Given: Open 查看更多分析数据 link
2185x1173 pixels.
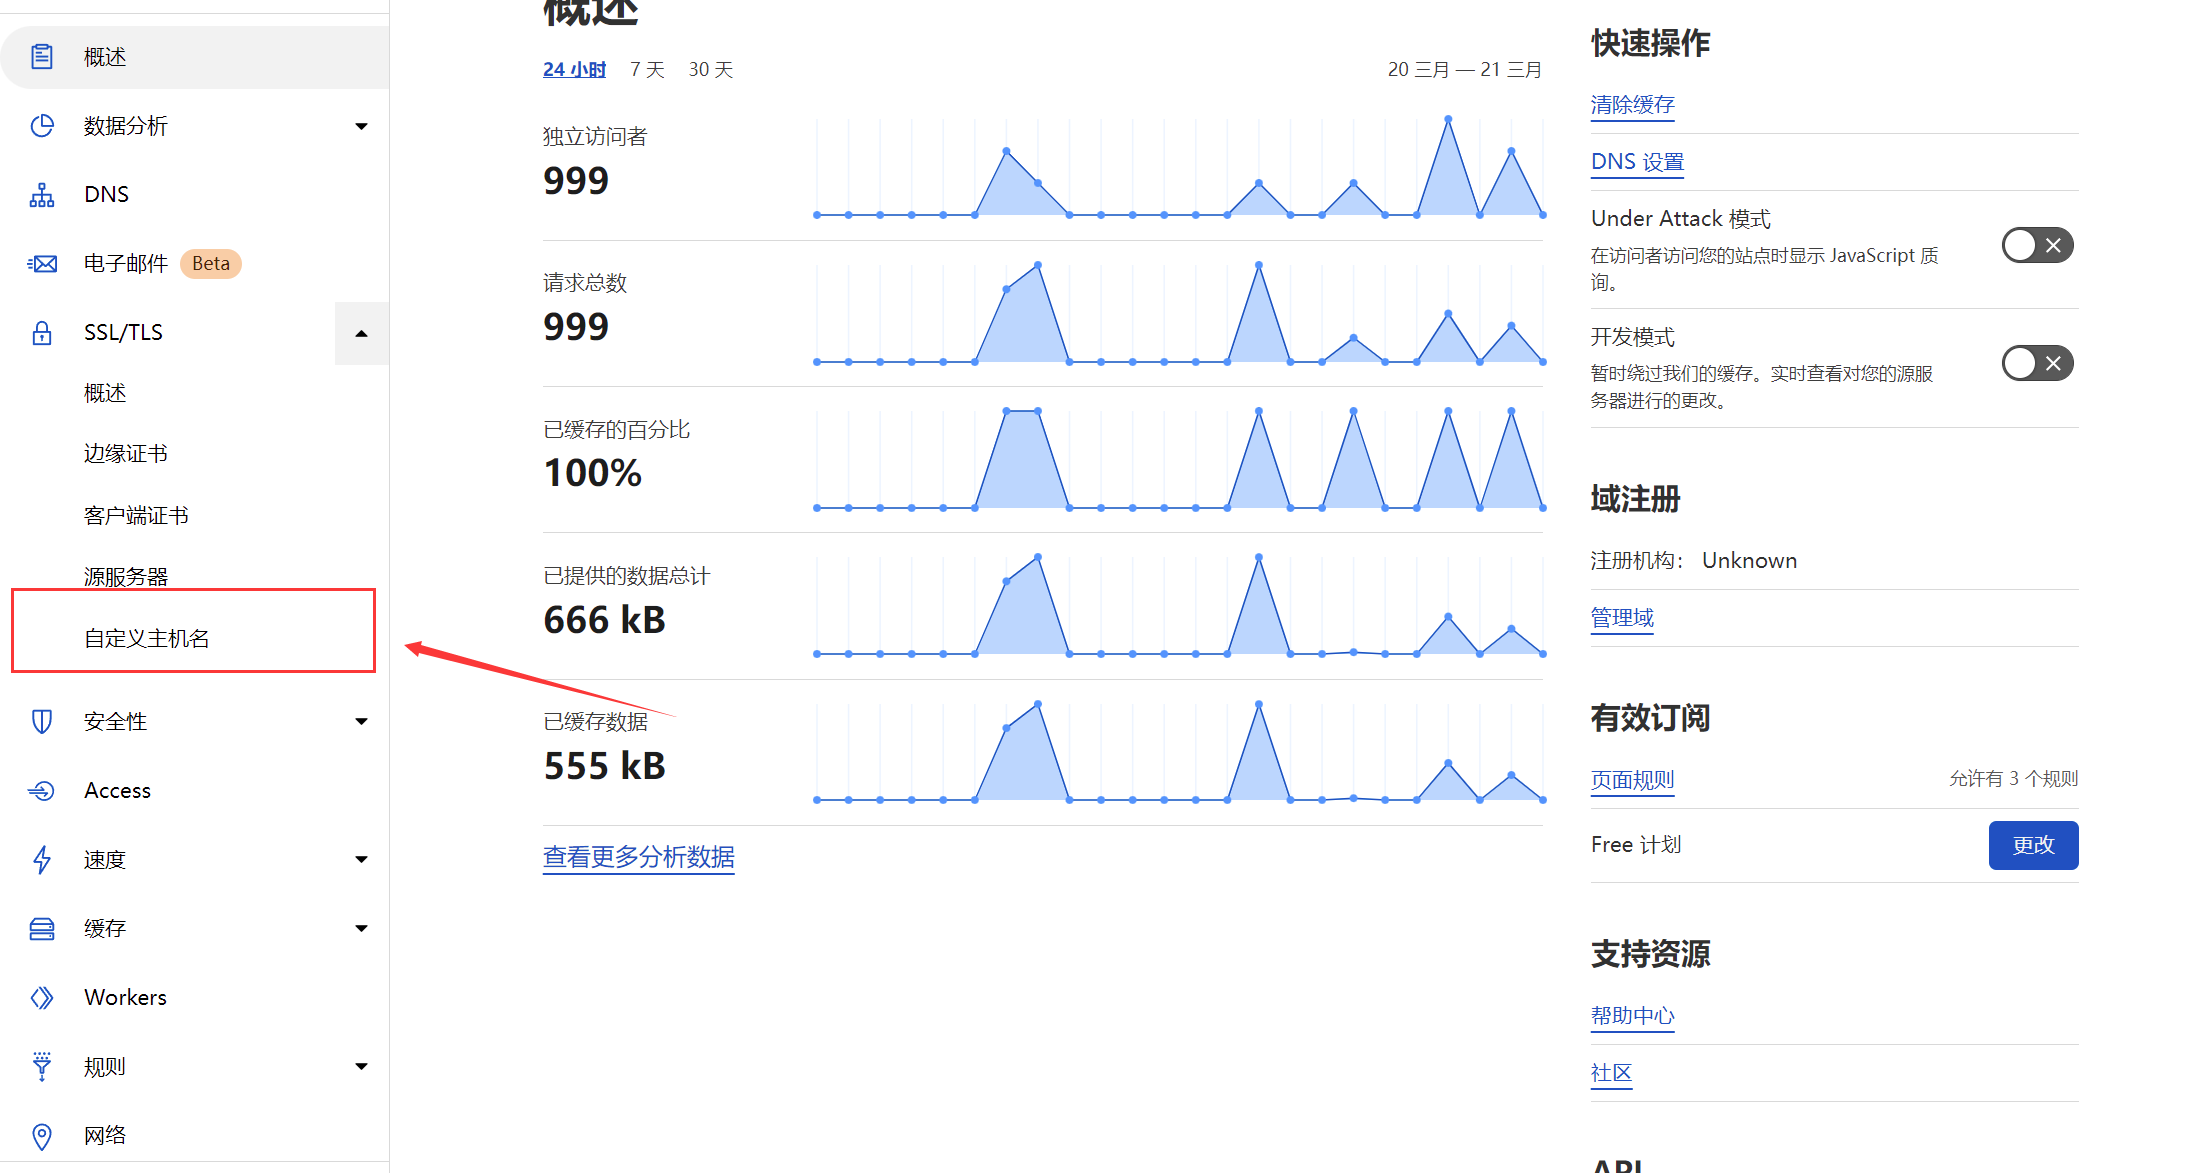Looking at the screenshot, I should pyautogui.click(x=638, y=857).
